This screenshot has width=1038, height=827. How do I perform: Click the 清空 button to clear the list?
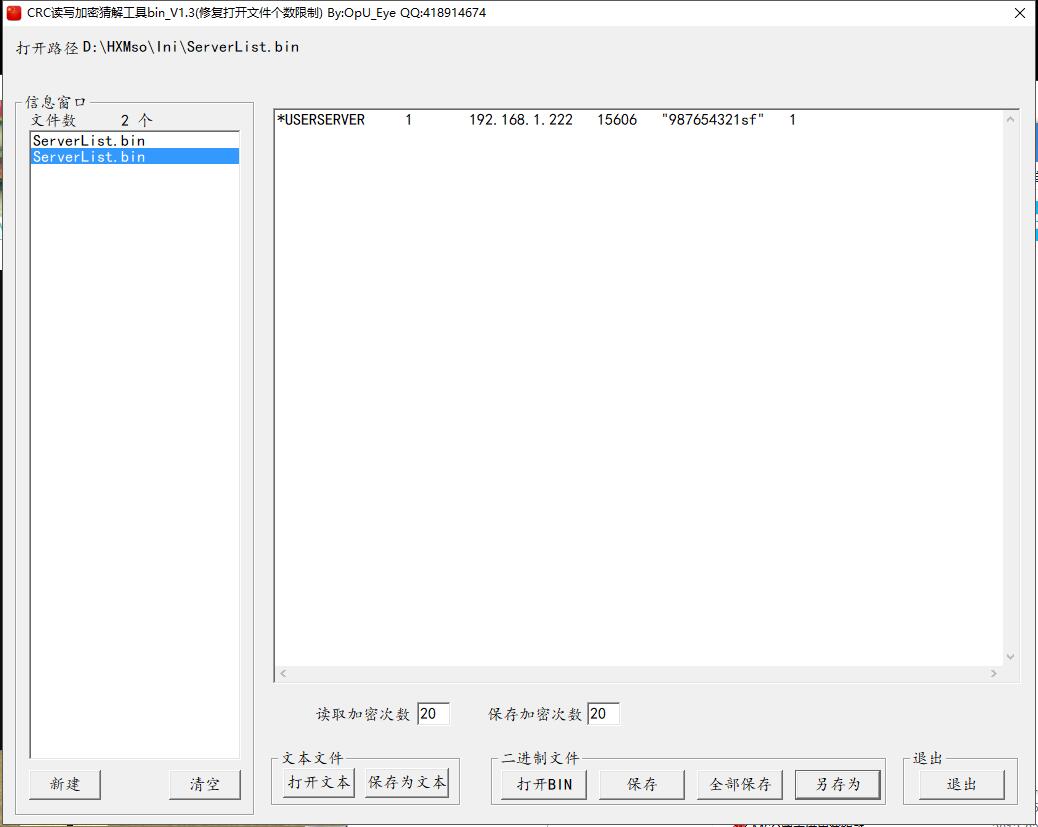[205, 785]
